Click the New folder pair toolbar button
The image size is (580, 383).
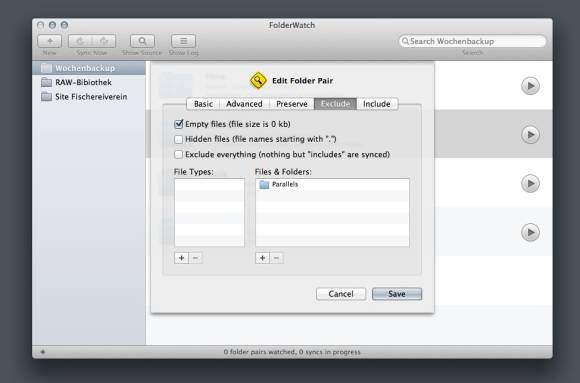click(50, 41)
